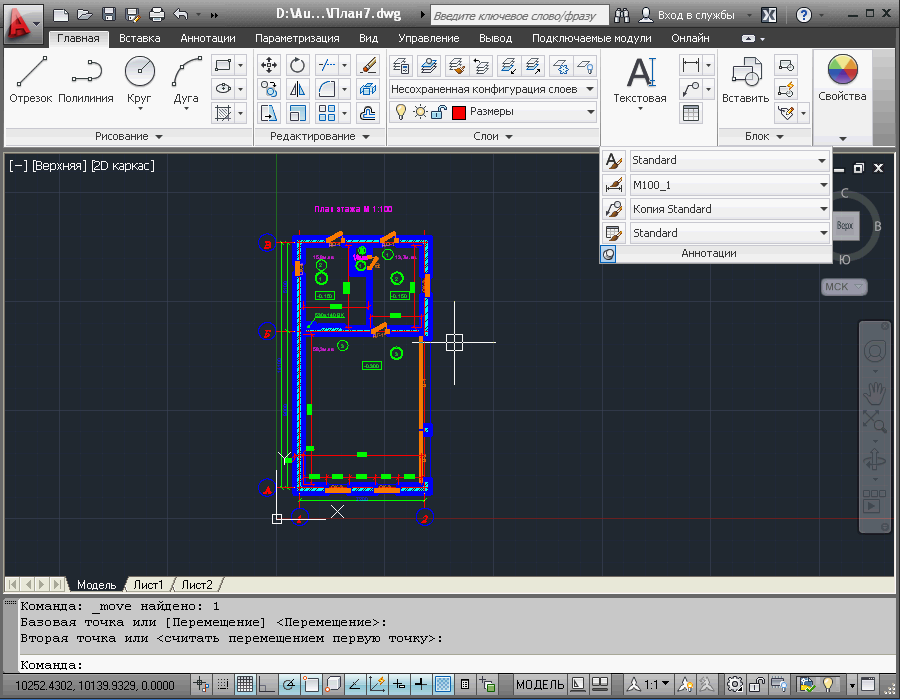Activate the Stretch tool
Viewport: 900px width, 700px height.
click(269, 113)
